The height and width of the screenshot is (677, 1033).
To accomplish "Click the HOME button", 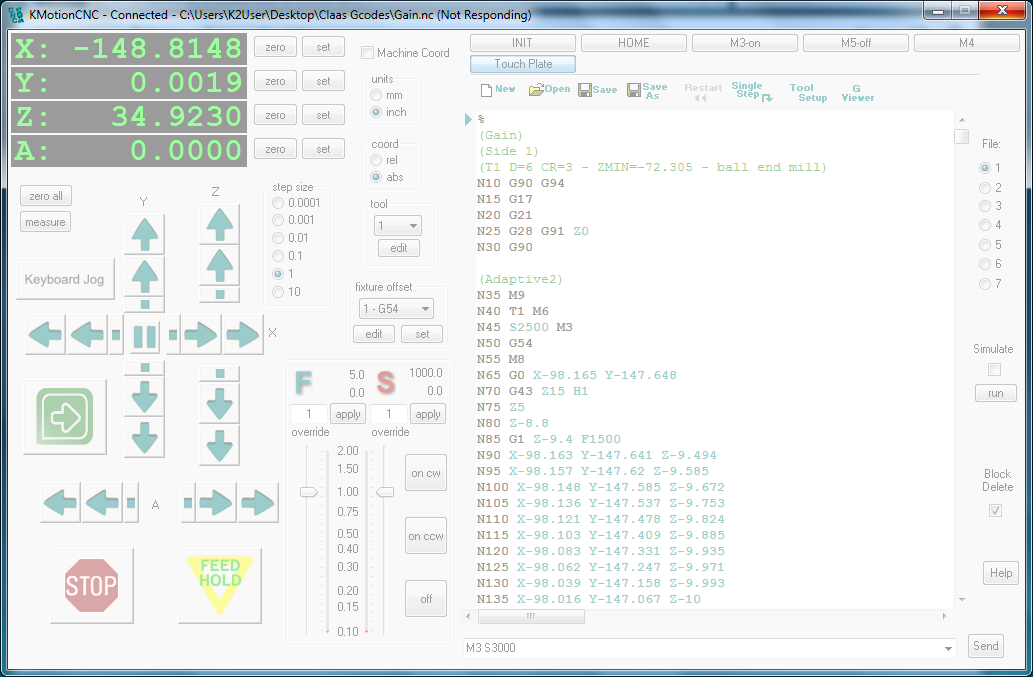I will [633, 43].
